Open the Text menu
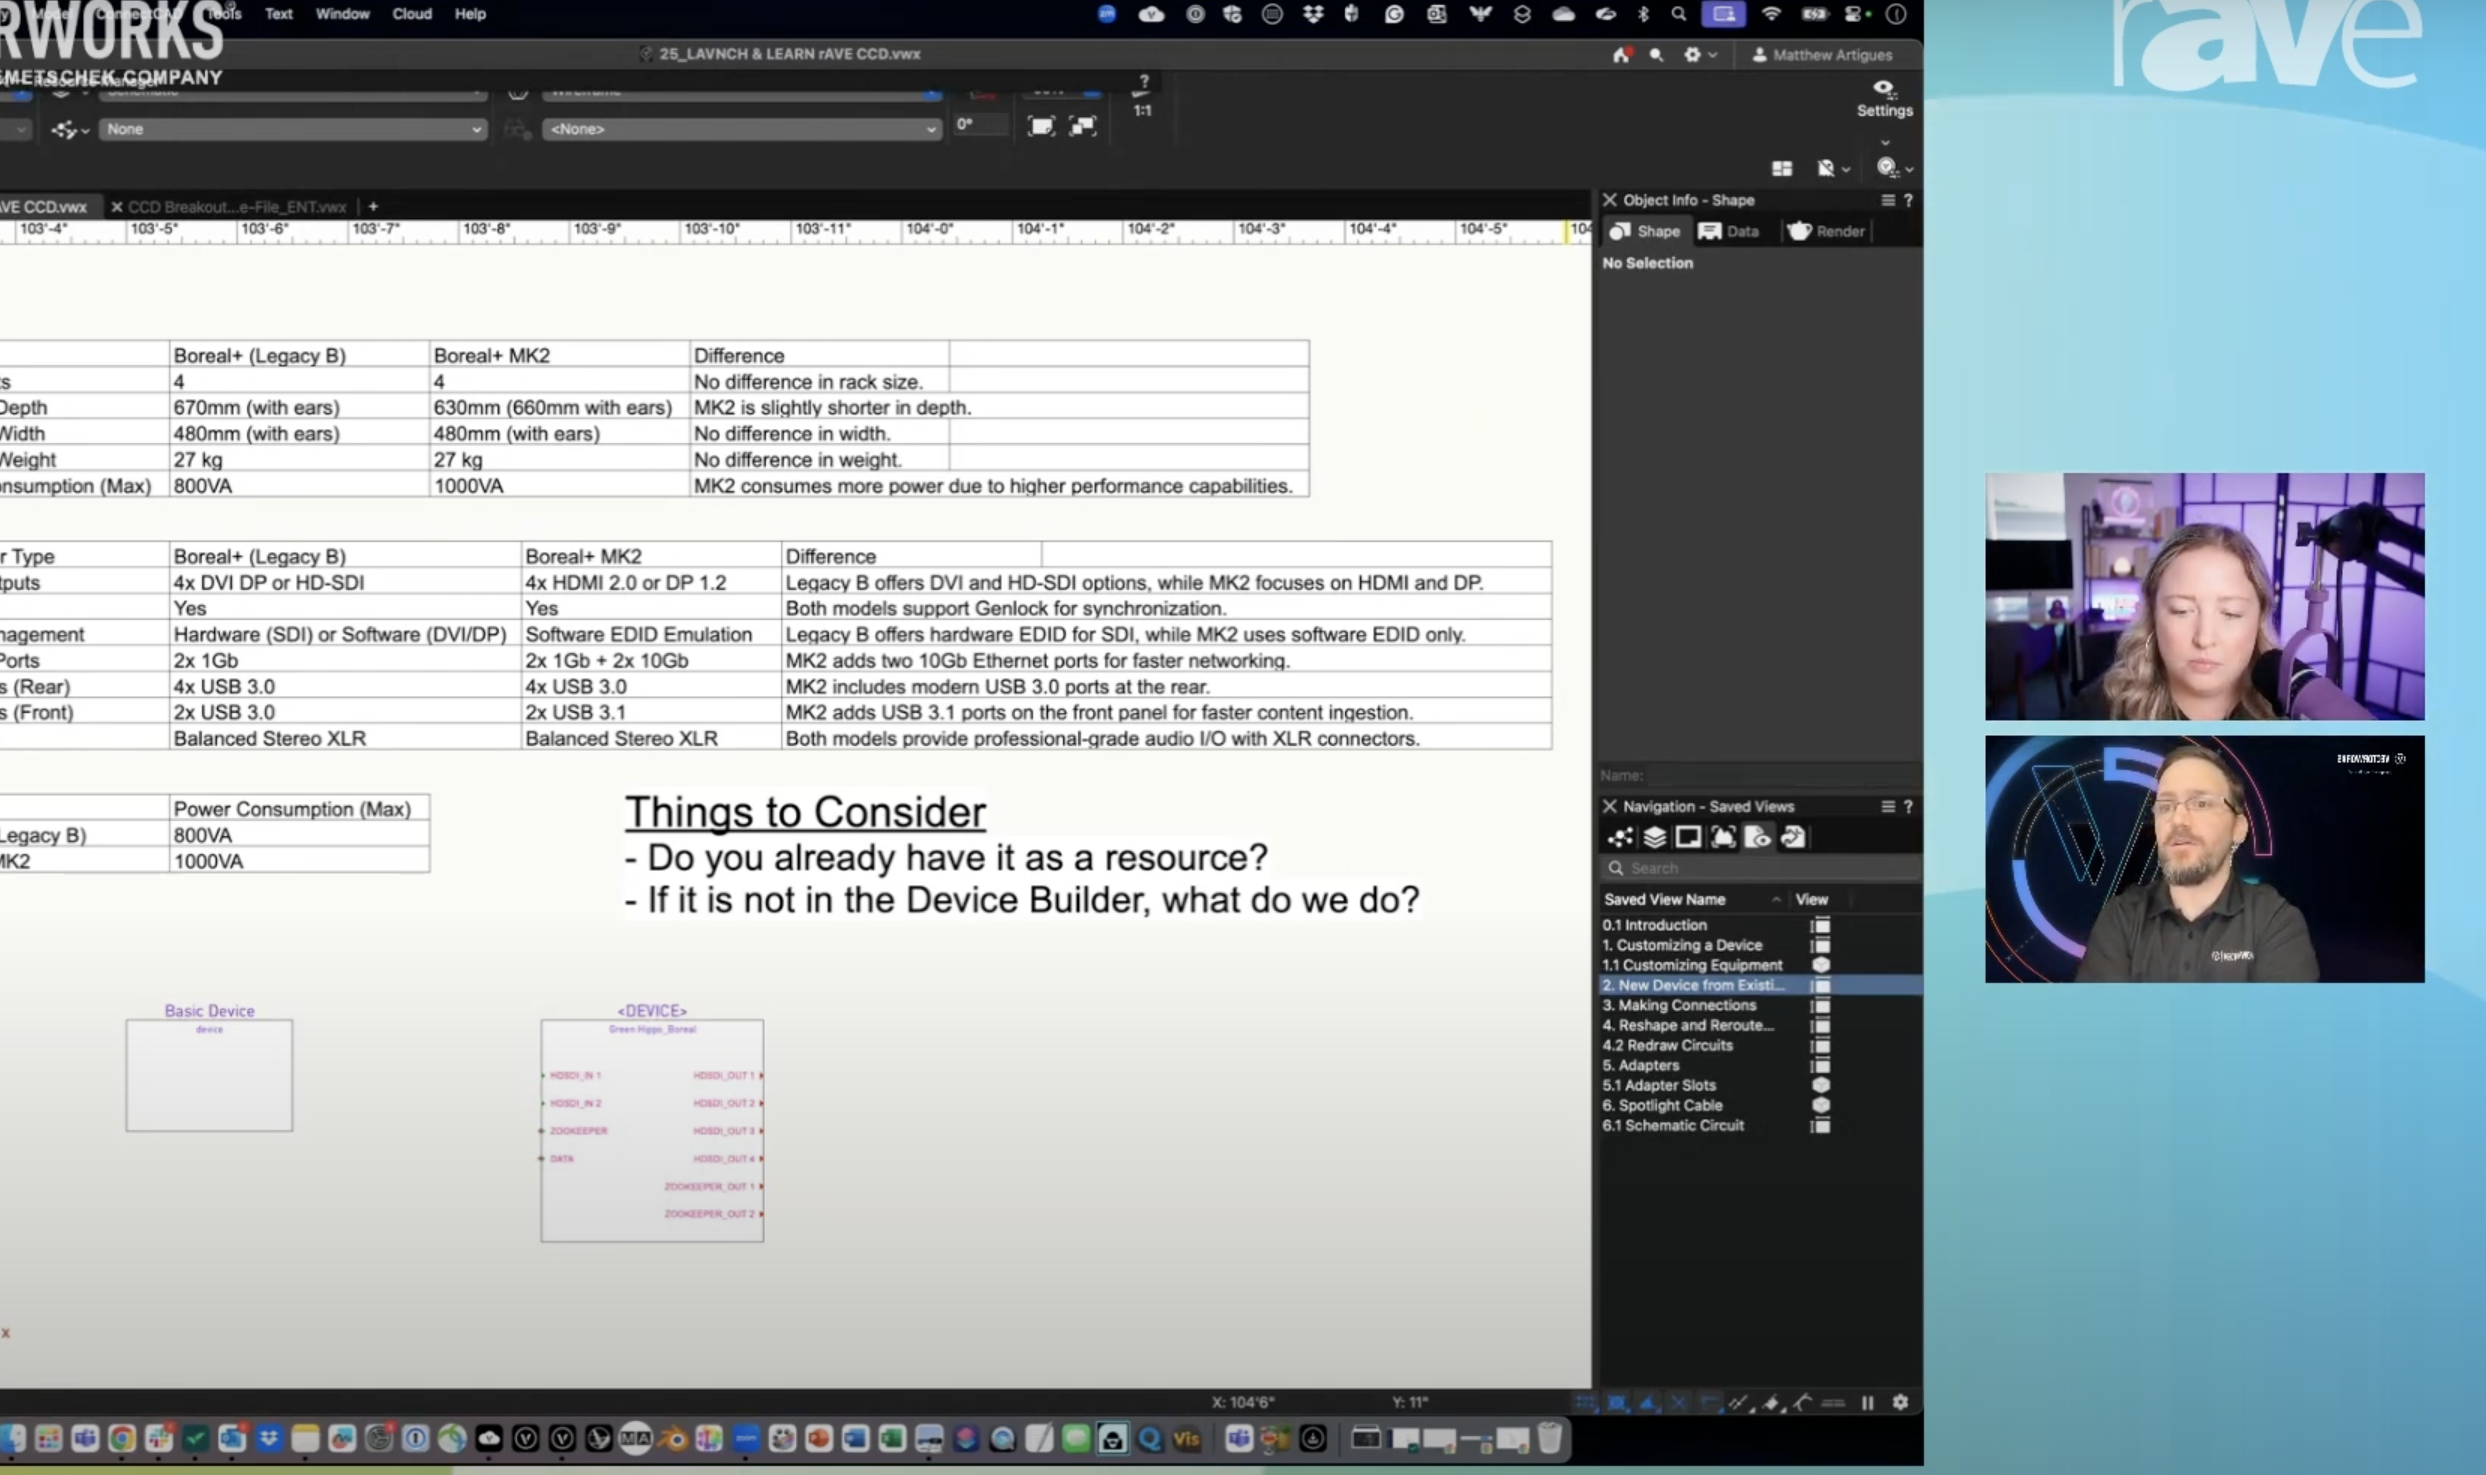This screenshot has width=2486, height=1475. click(x=278, y=14)
